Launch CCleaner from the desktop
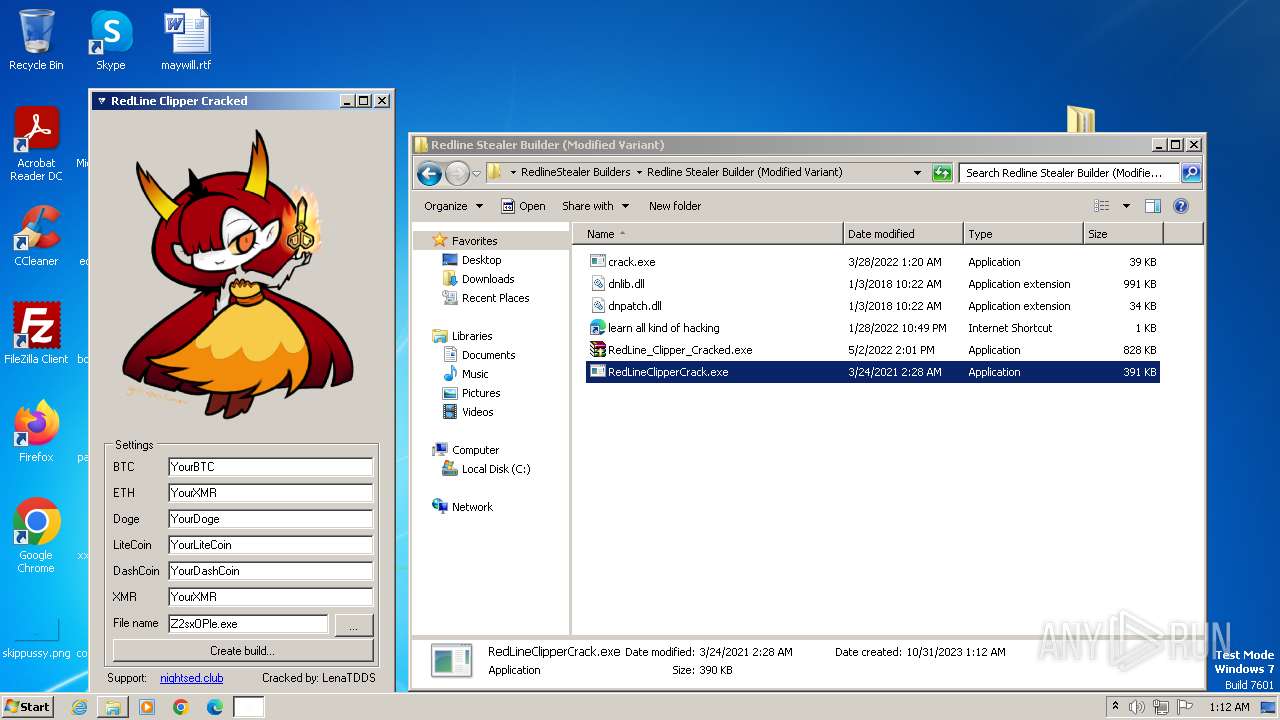 pyautogui.click(x=36, y=236)
